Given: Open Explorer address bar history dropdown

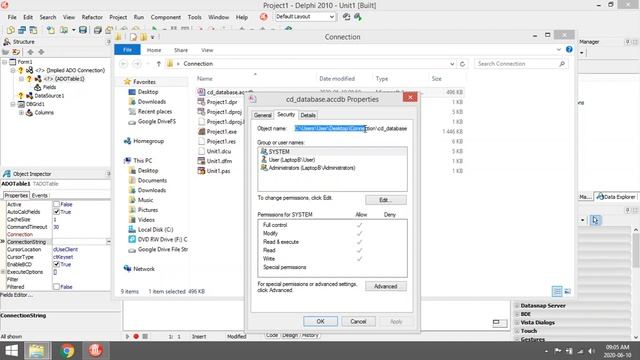Looking at the screenshot, I should [452, 64].
